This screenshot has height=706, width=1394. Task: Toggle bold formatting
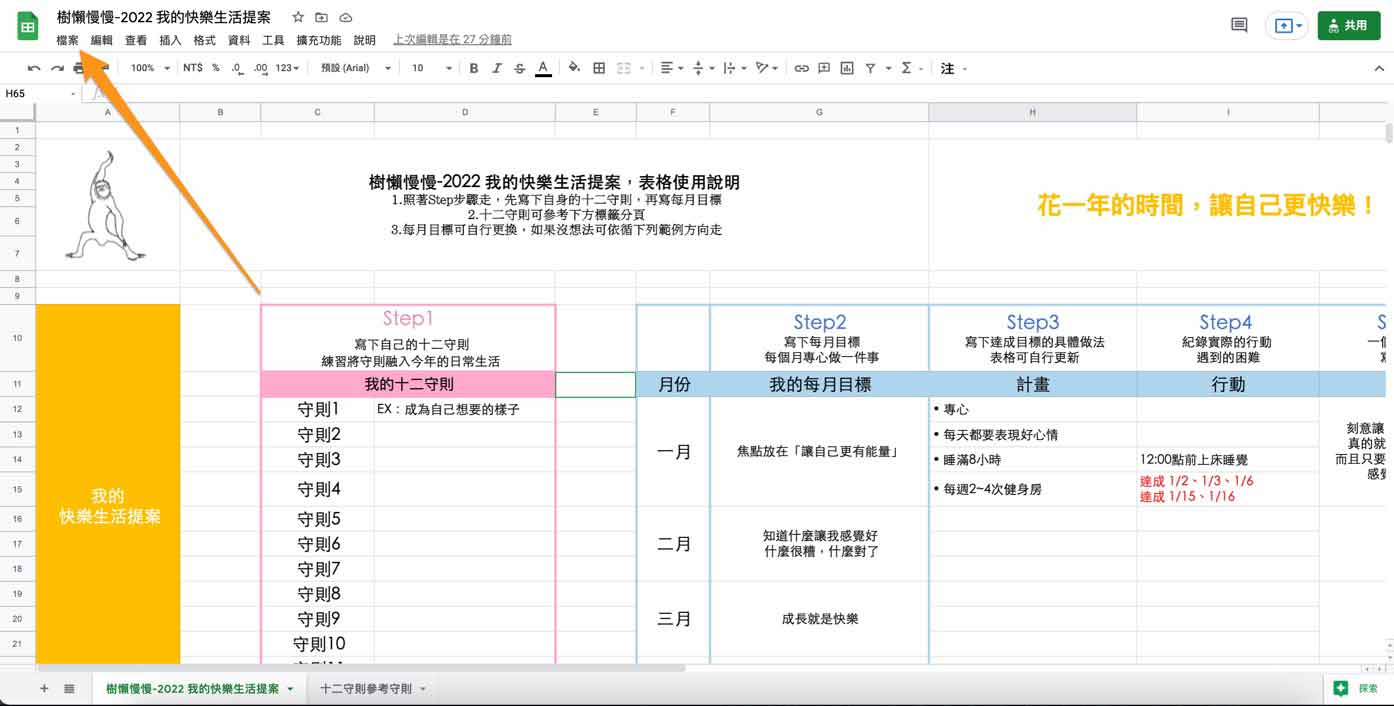(474, 68)
